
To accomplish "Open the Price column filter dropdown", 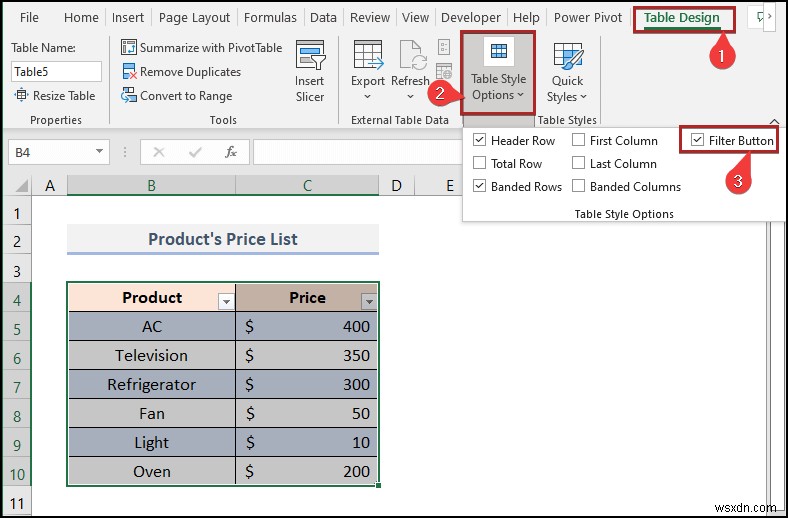I will (369, 301).
